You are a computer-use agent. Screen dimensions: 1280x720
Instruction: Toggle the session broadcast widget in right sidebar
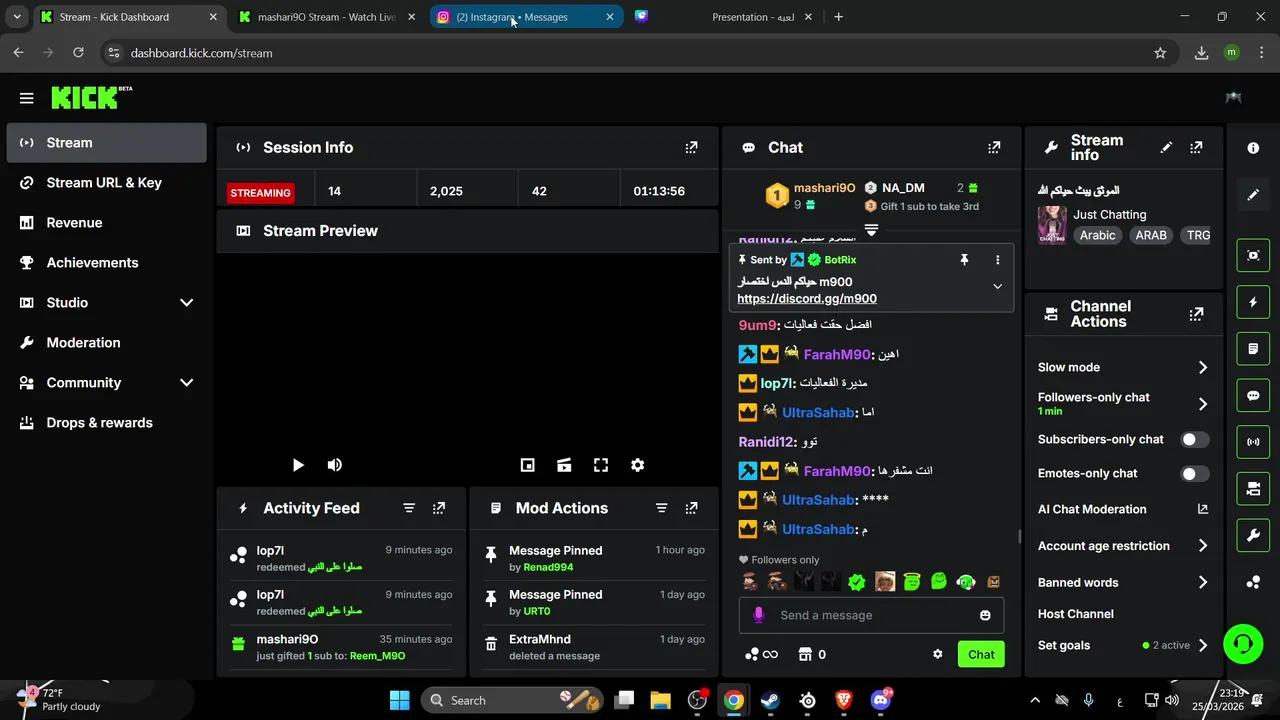point(1253,442)
